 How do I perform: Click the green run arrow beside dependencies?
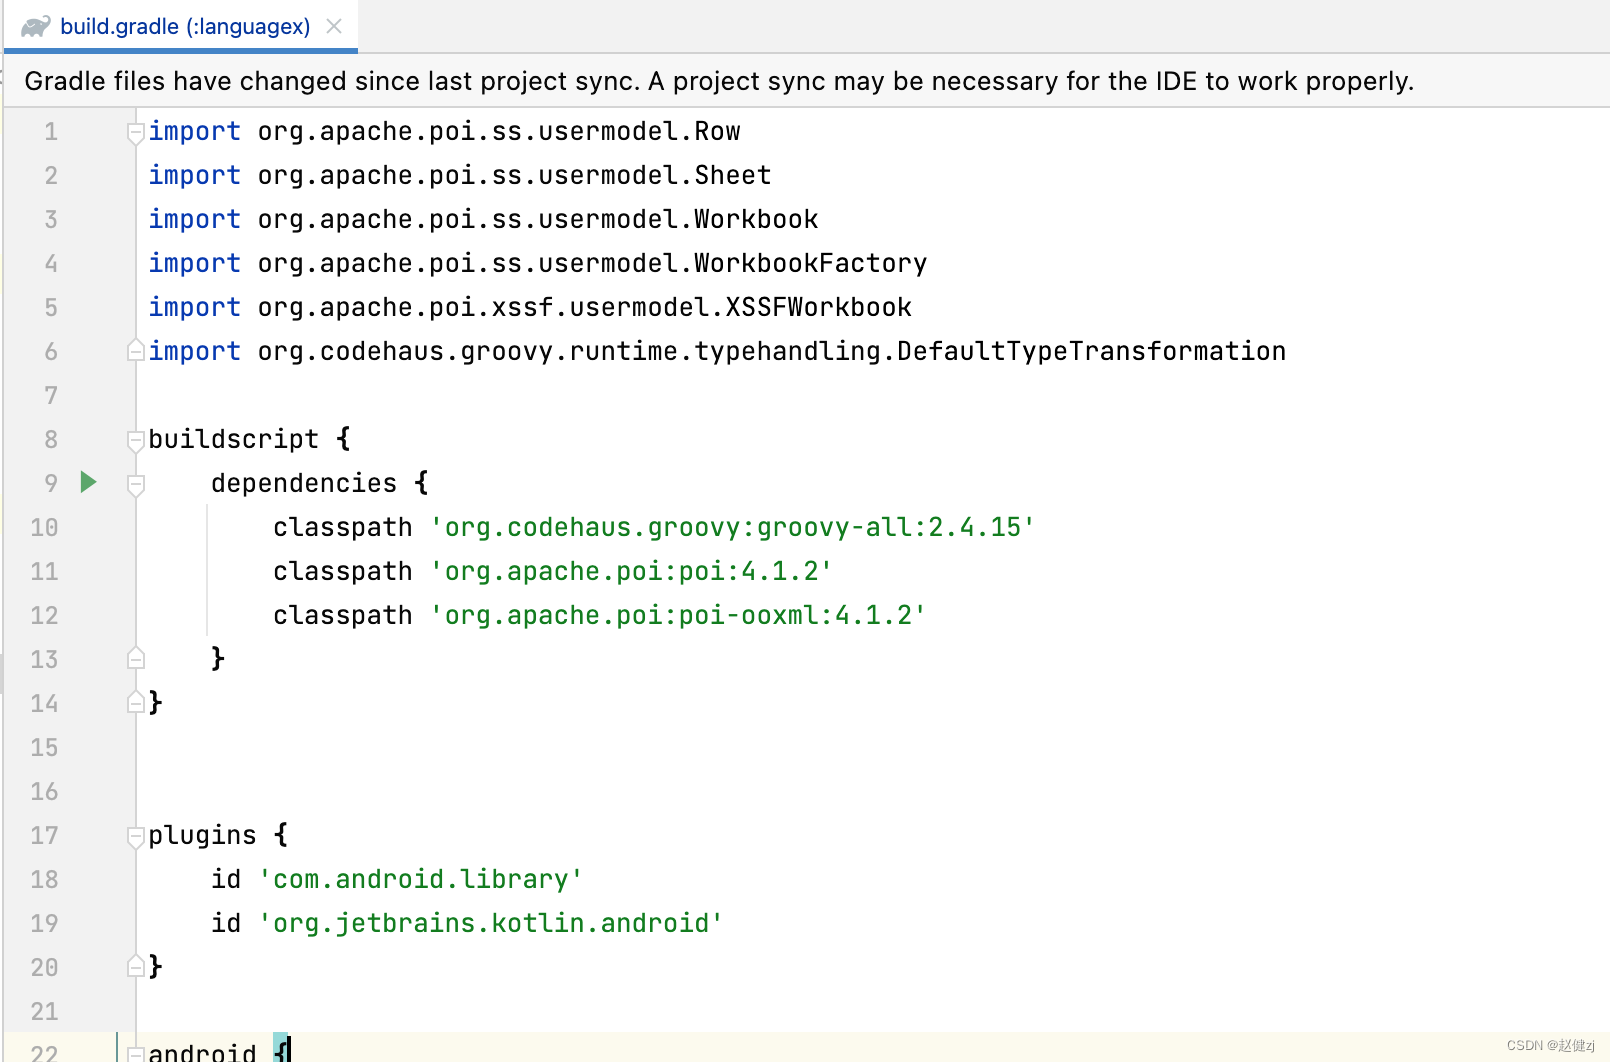point(89,483)
